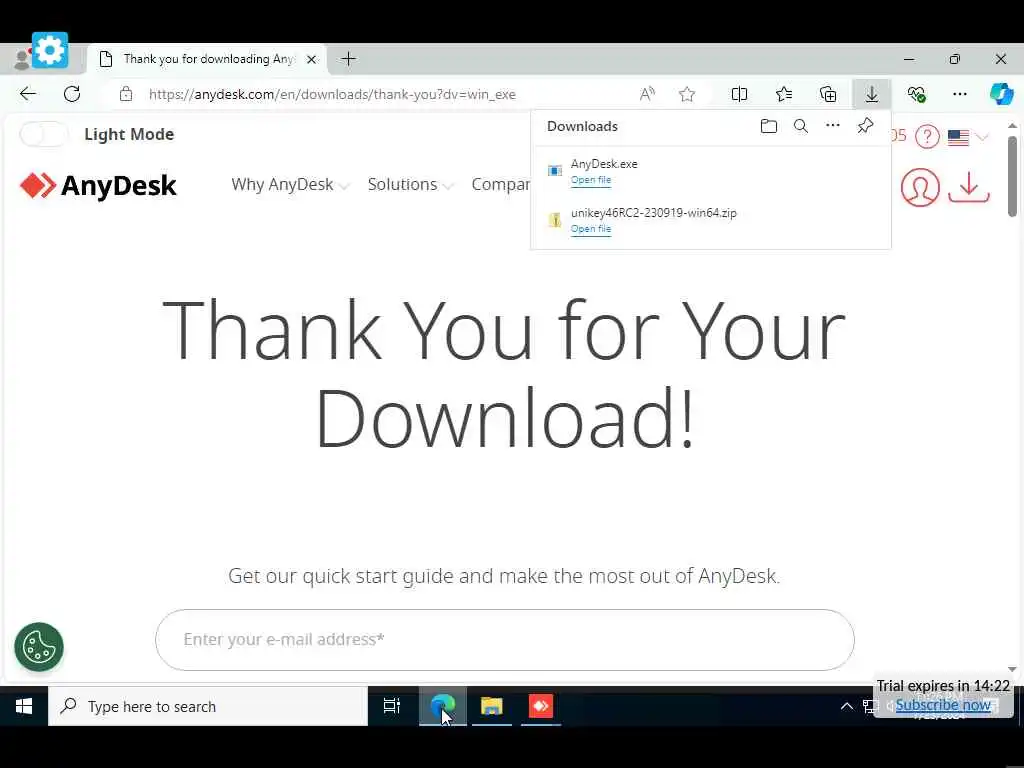Close the Thank you for downloading tab
1024x768 pixels.
(x=312, y=59)
